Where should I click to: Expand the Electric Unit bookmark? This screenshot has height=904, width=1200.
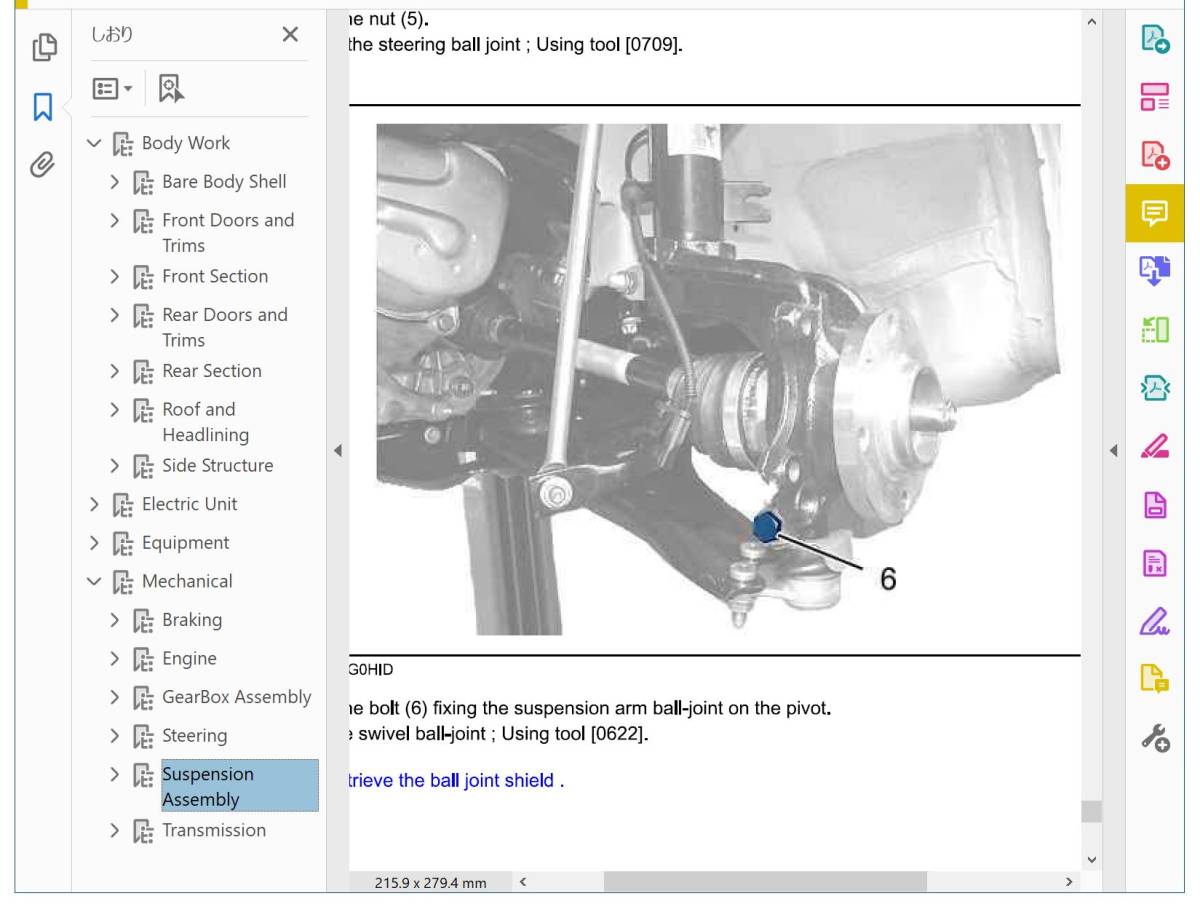point(94,505)
